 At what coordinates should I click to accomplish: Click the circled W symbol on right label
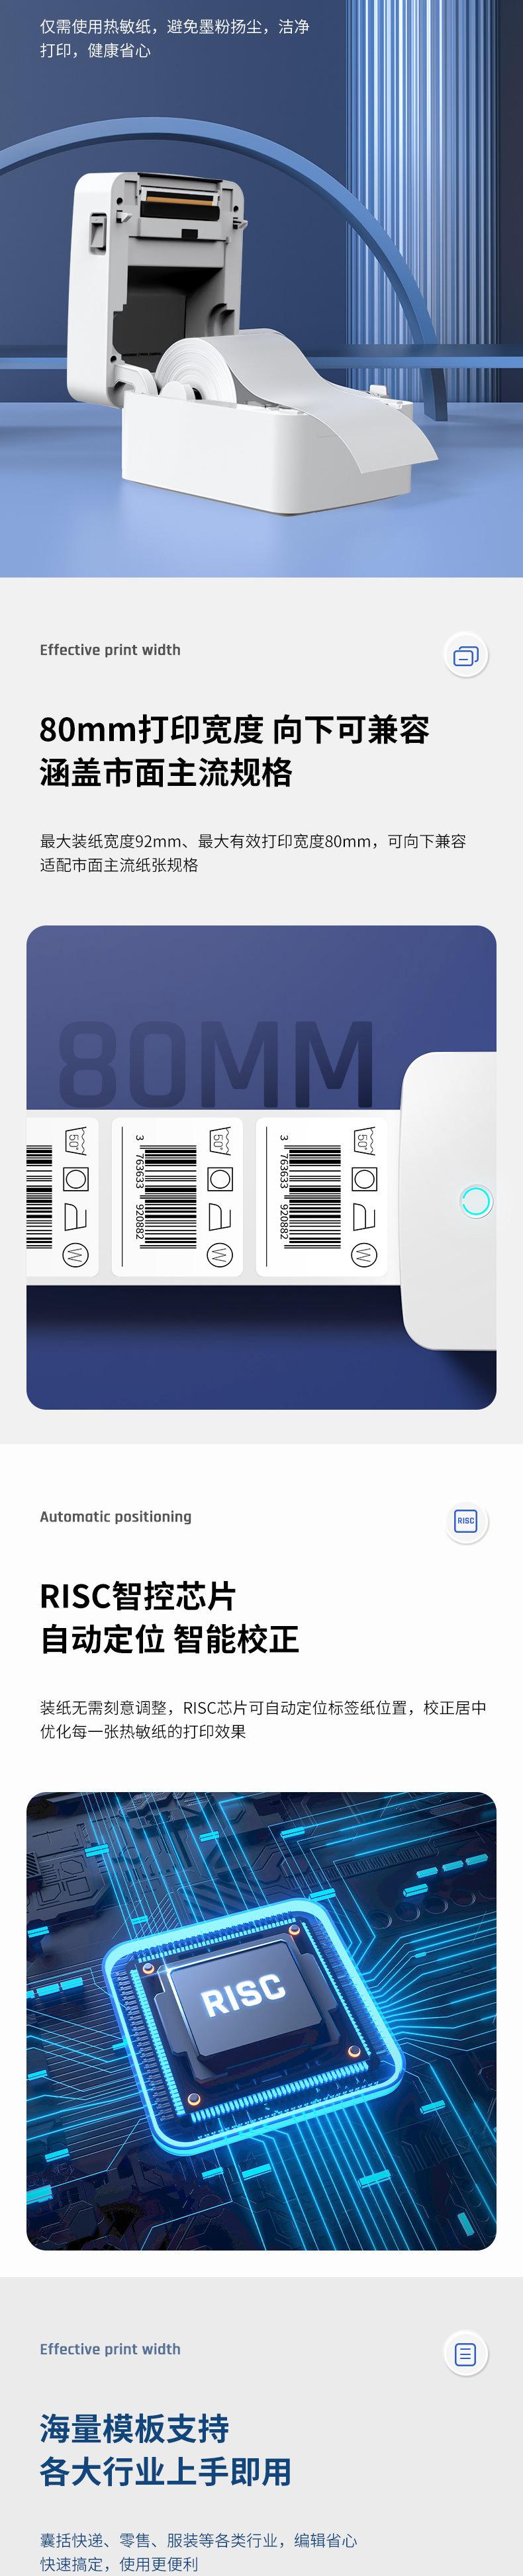(364, 1254)
